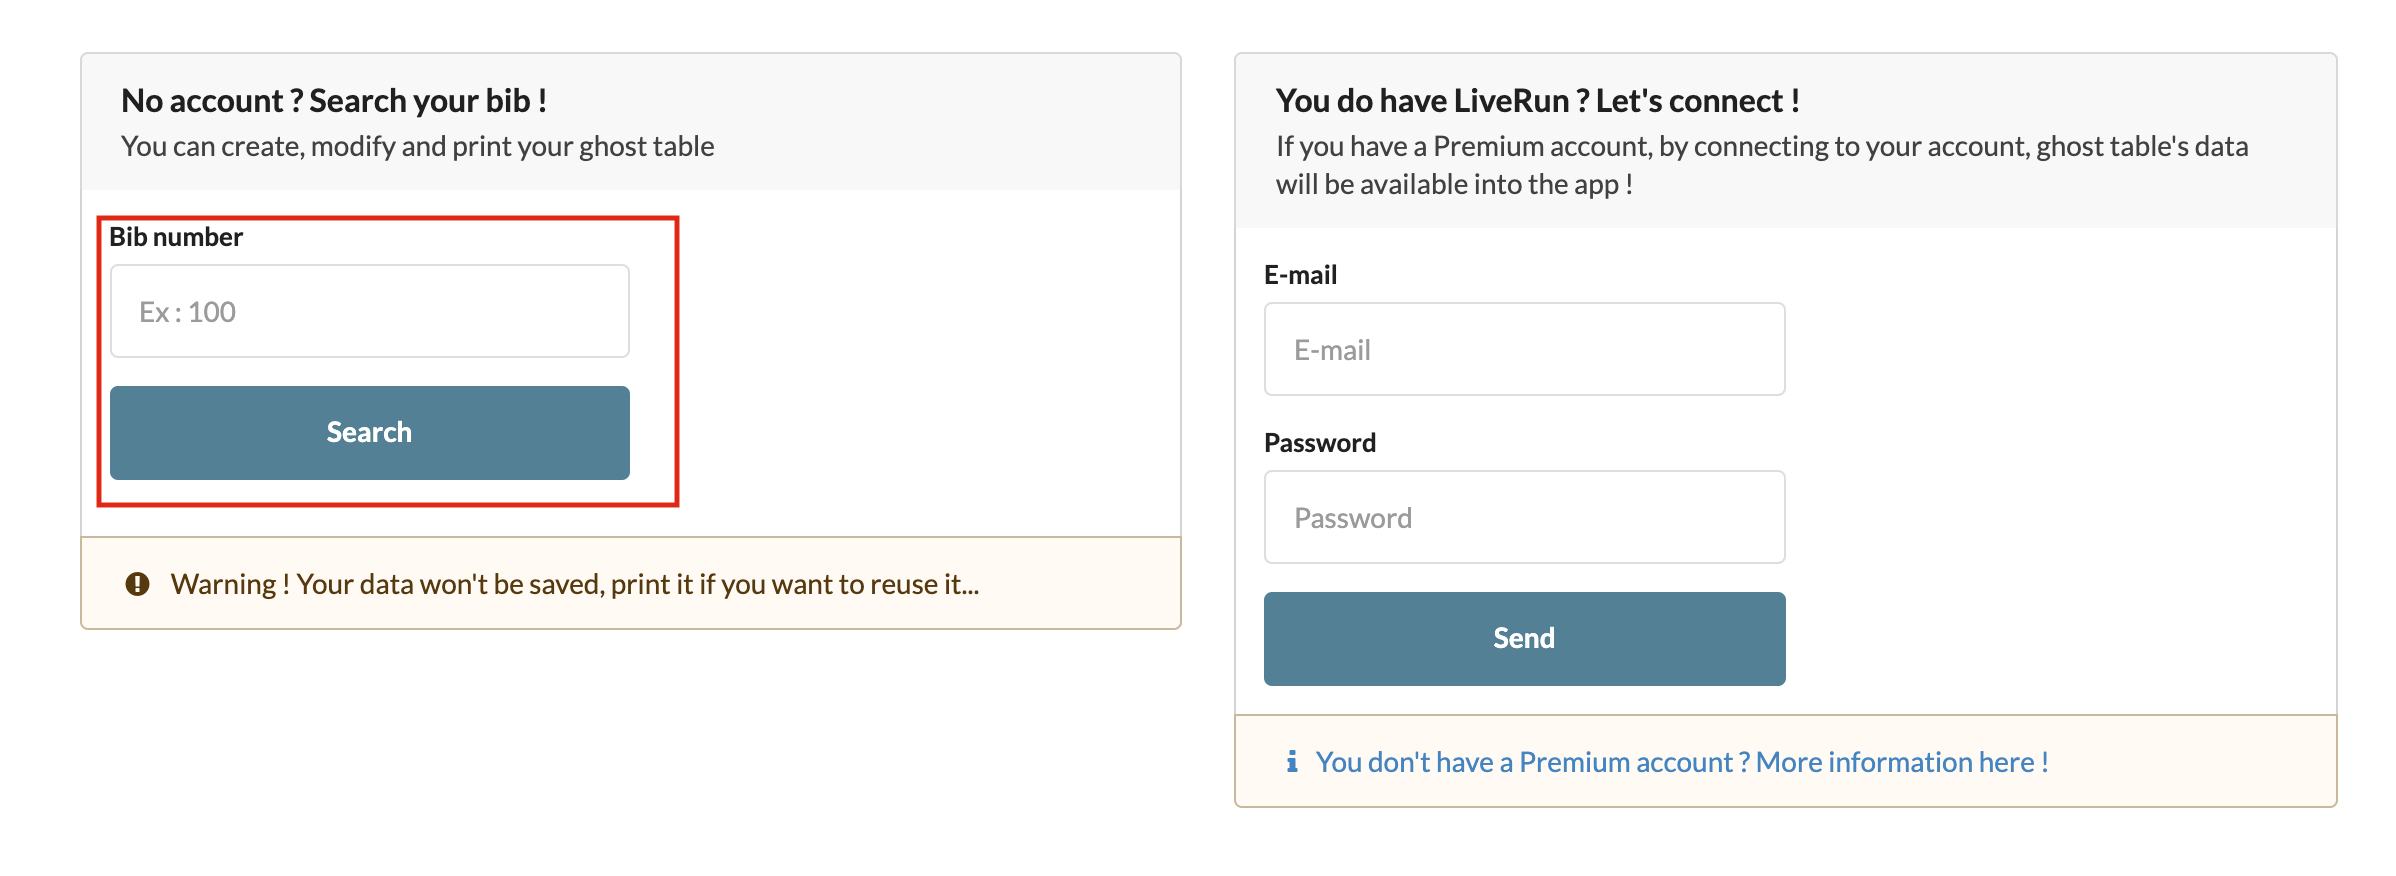Select the Password input box
The width and height of the screenshot is (2396, 876).
click(1524, 517)
